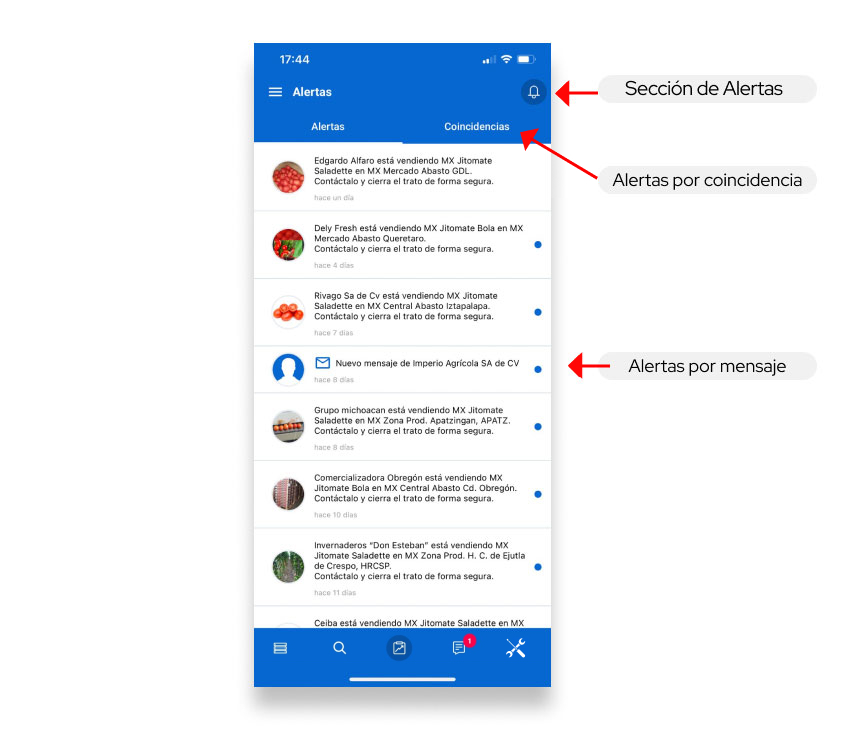Open the Ceiba selling alert
The image size is (849, 731).
coord(418,622)
